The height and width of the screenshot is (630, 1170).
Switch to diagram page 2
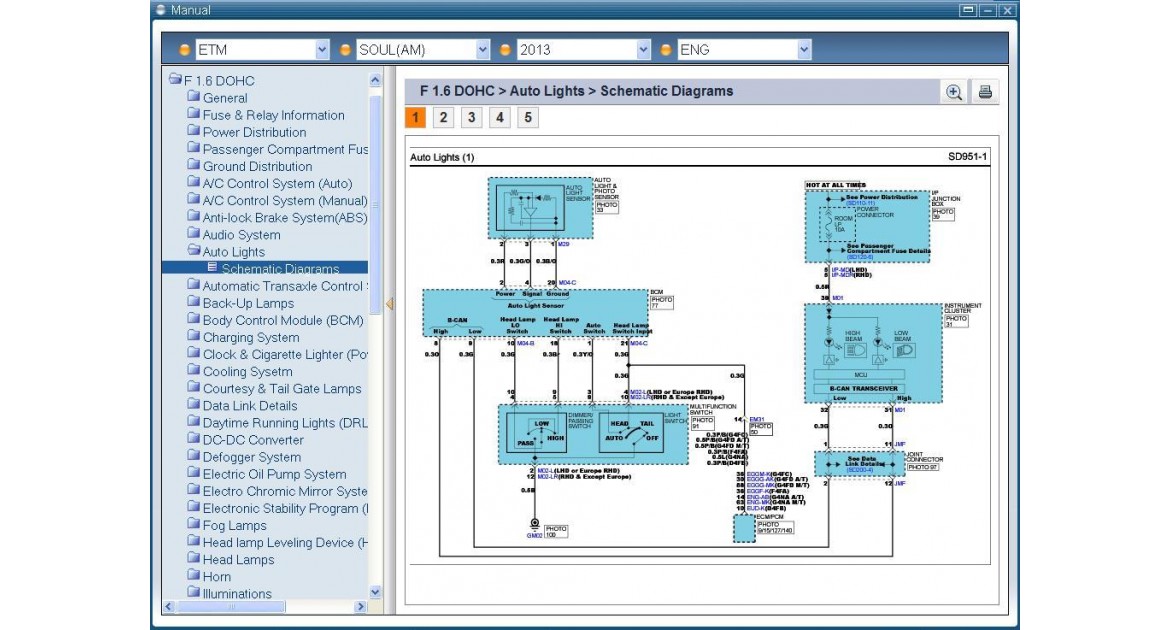click(443, 117)
